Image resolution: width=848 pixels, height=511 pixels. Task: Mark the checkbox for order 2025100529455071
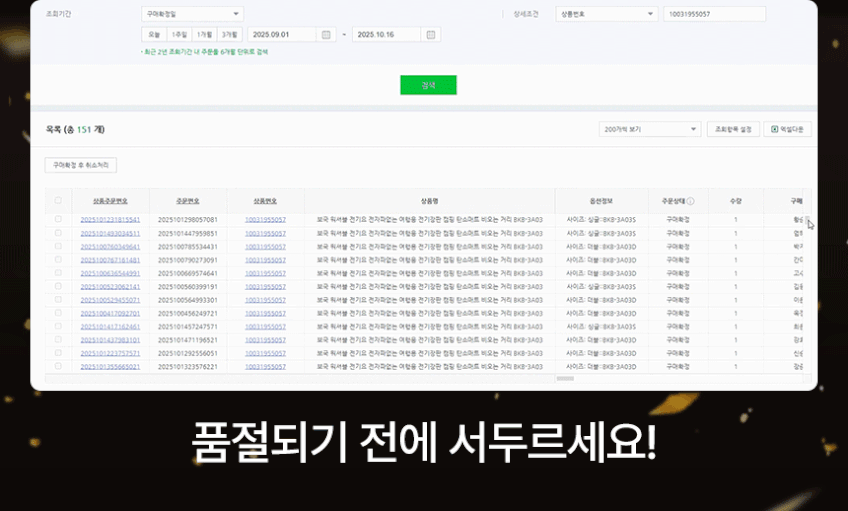click(58, 299)
